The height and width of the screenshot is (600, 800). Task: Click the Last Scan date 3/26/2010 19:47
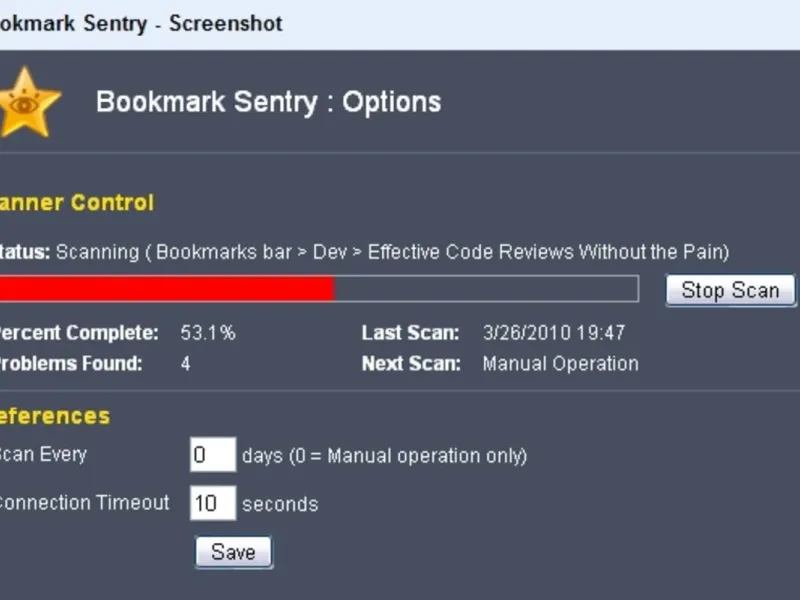553,333
